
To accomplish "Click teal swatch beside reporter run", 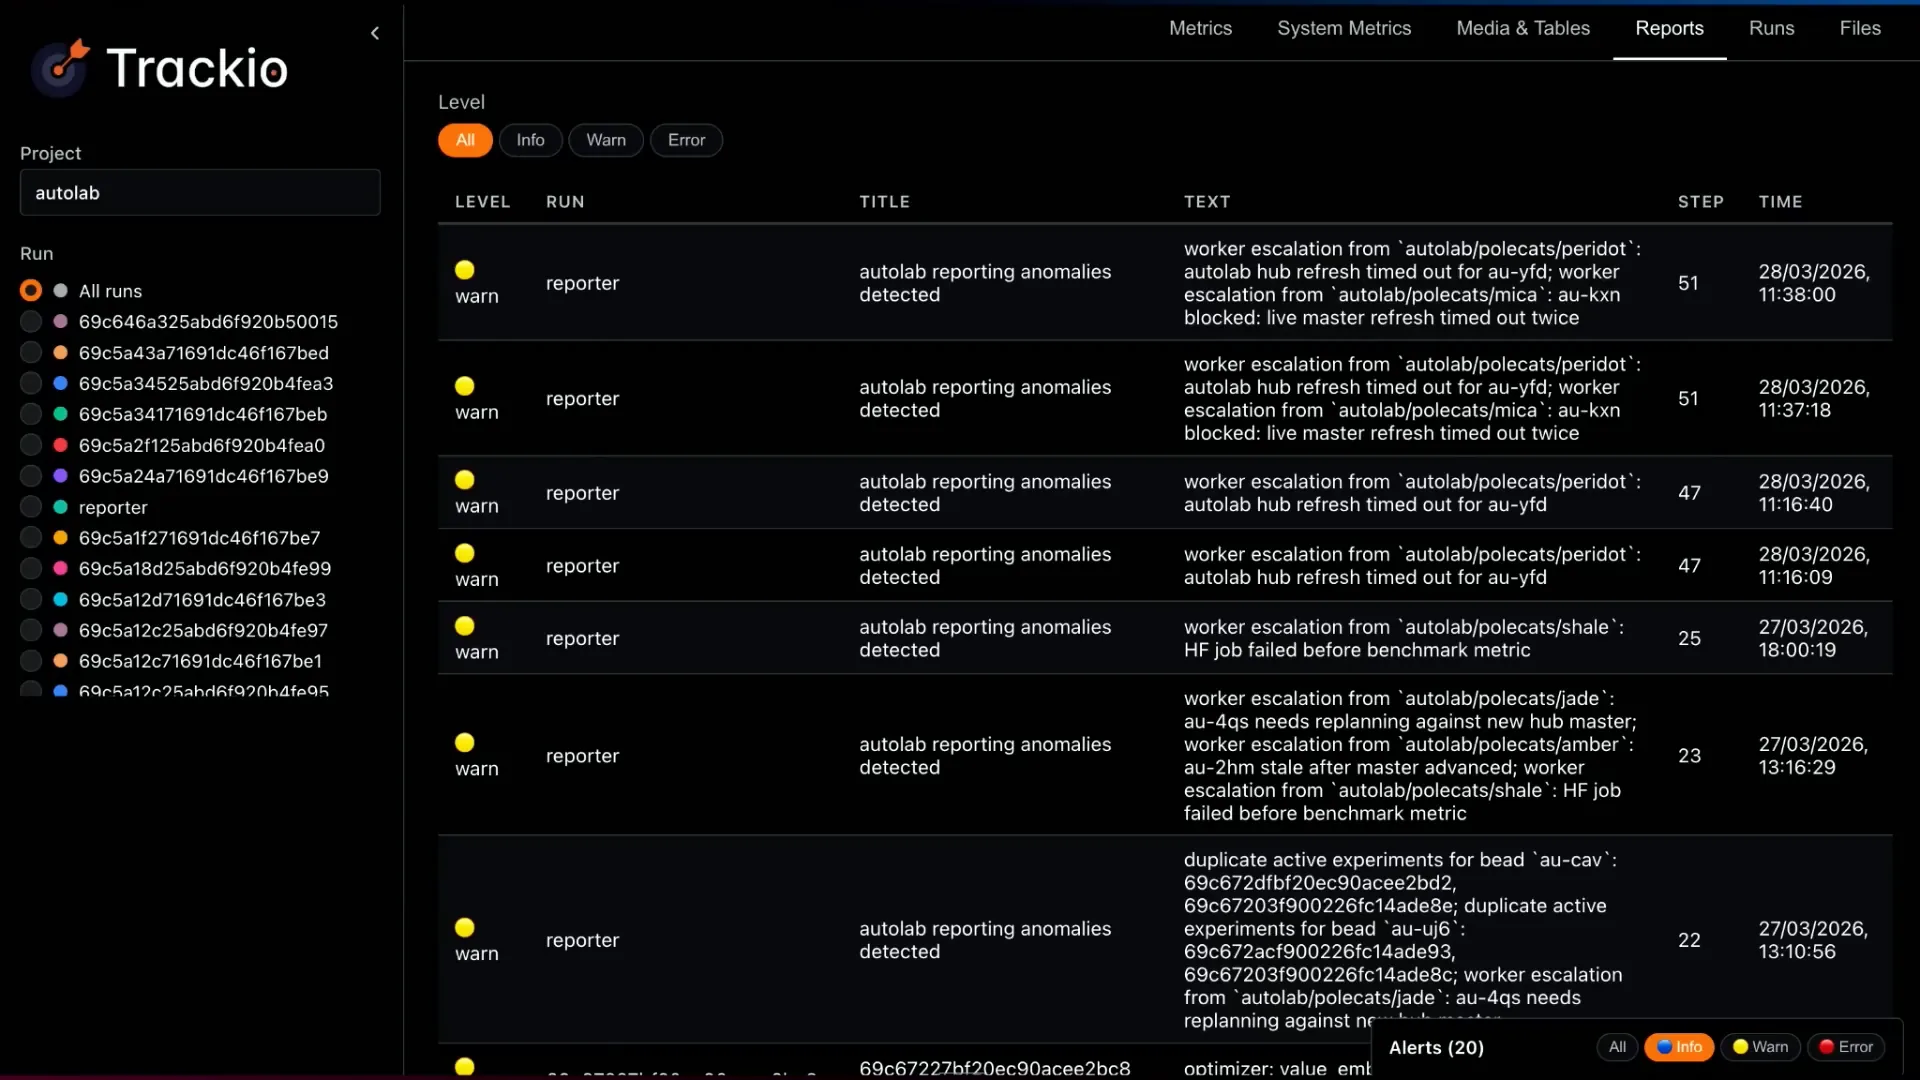I will (60, 507).
